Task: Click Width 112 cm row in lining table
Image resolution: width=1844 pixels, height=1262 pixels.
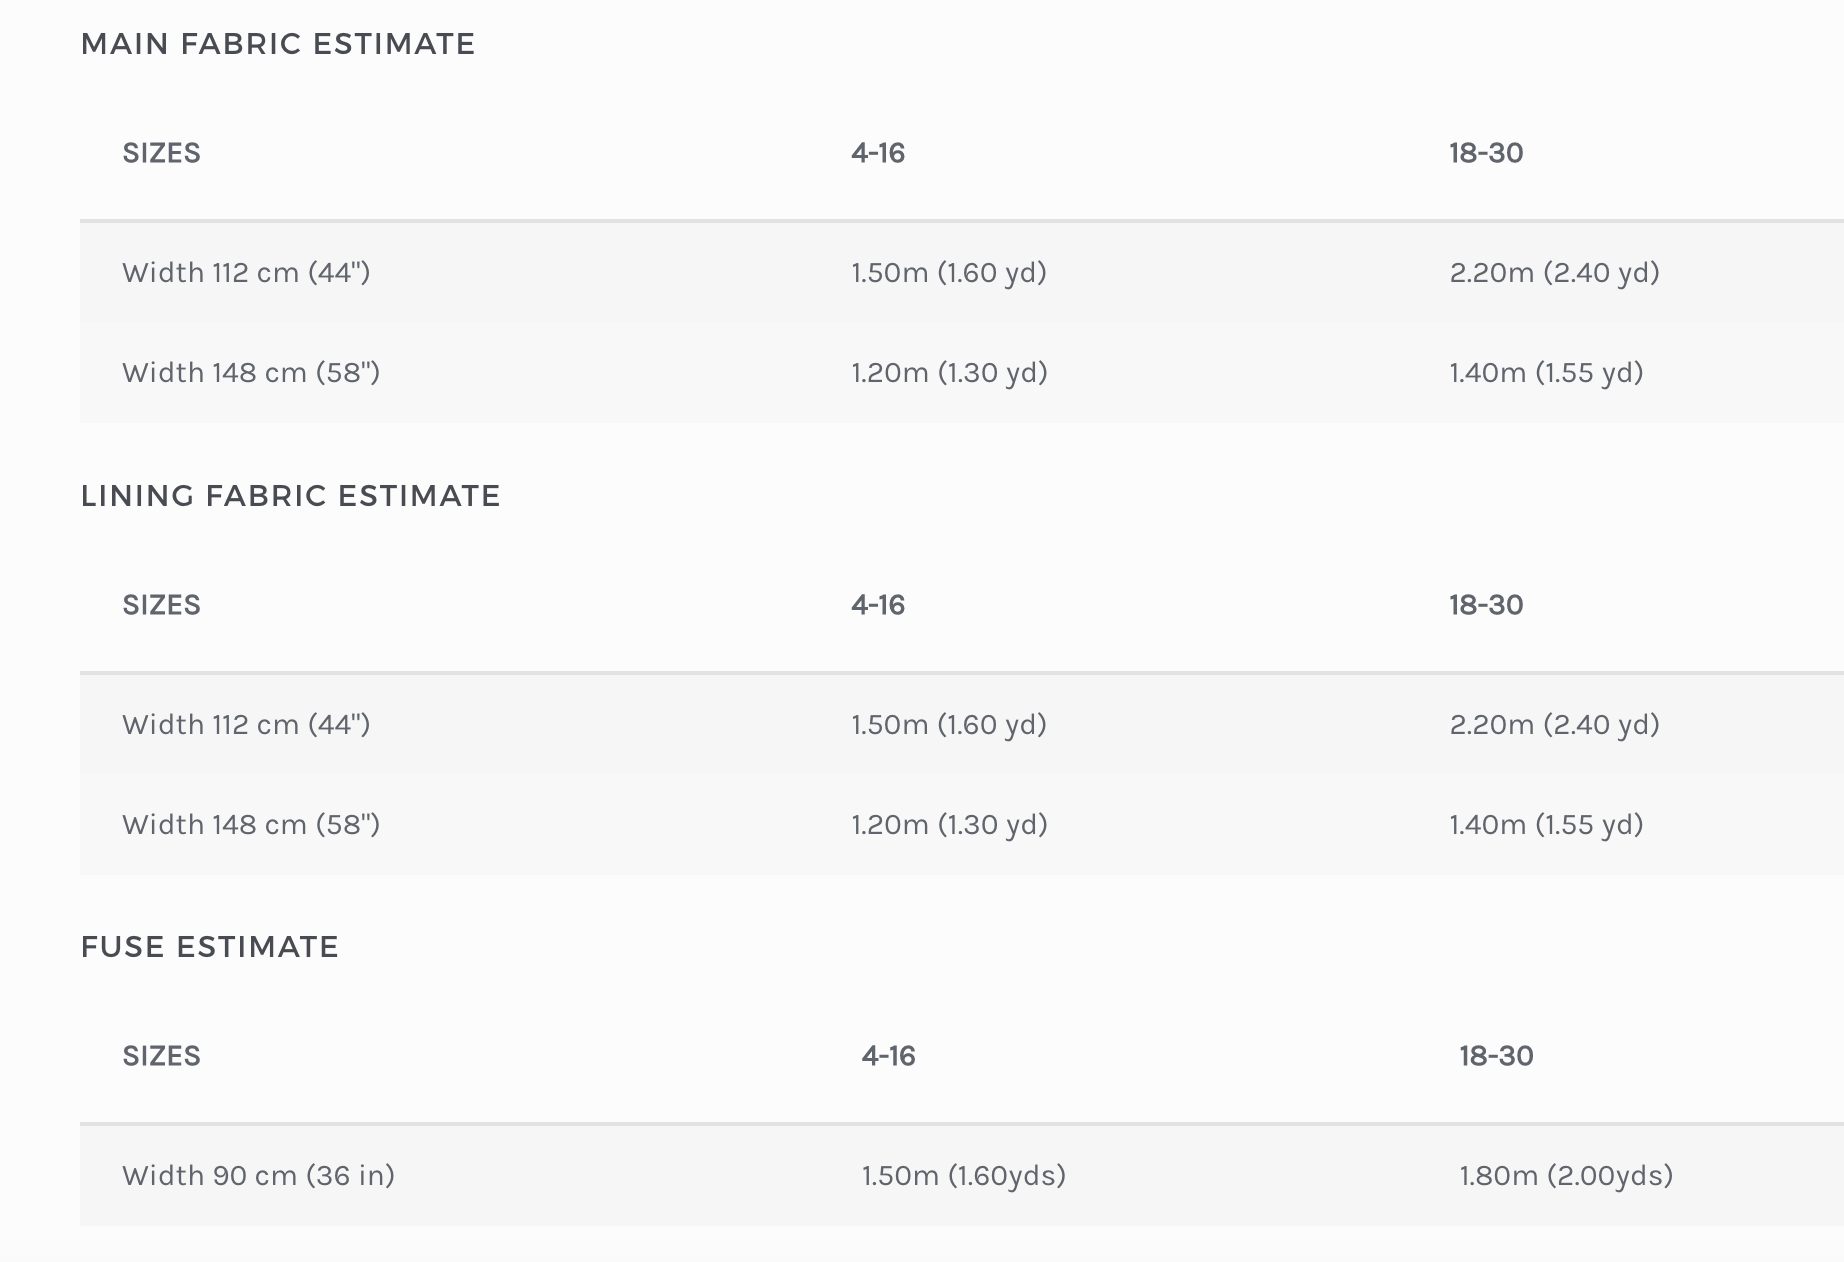Action: [962, 724]
